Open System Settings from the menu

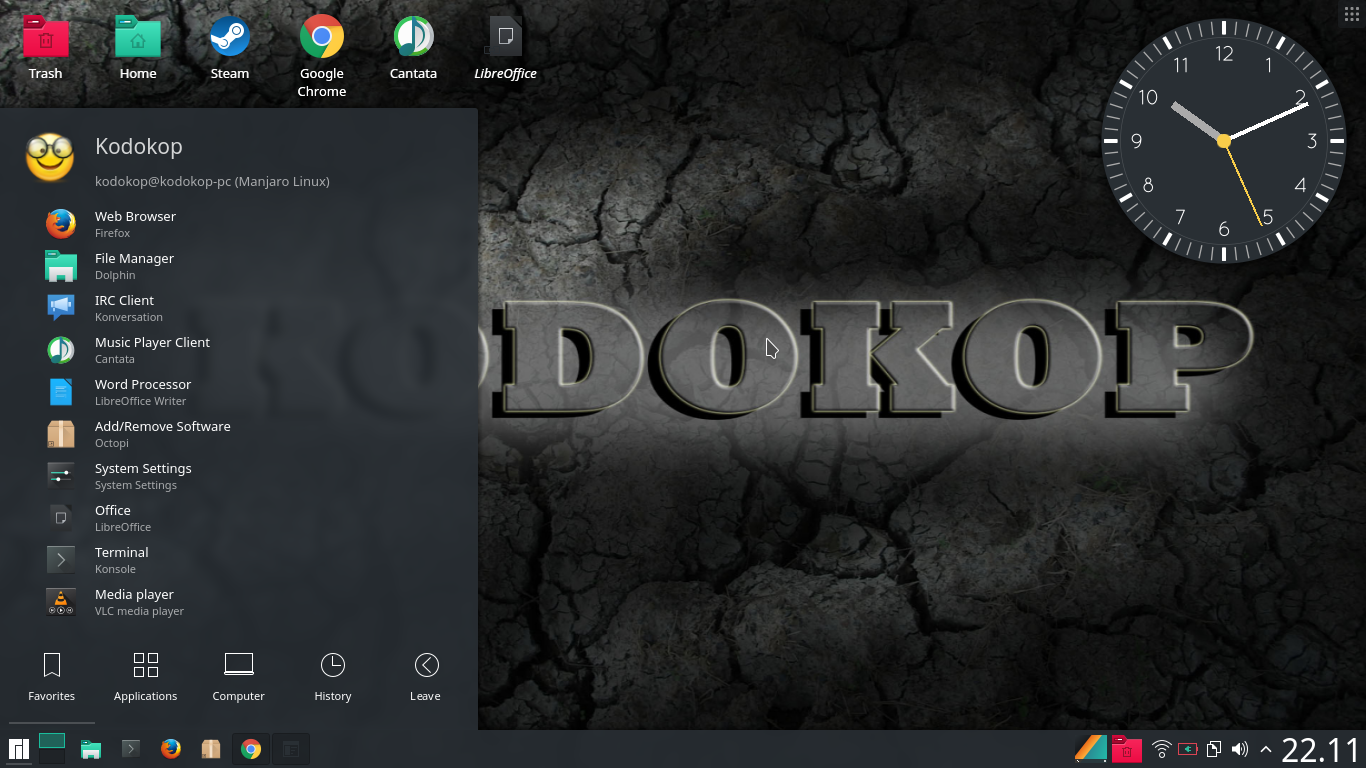point(143,476)
